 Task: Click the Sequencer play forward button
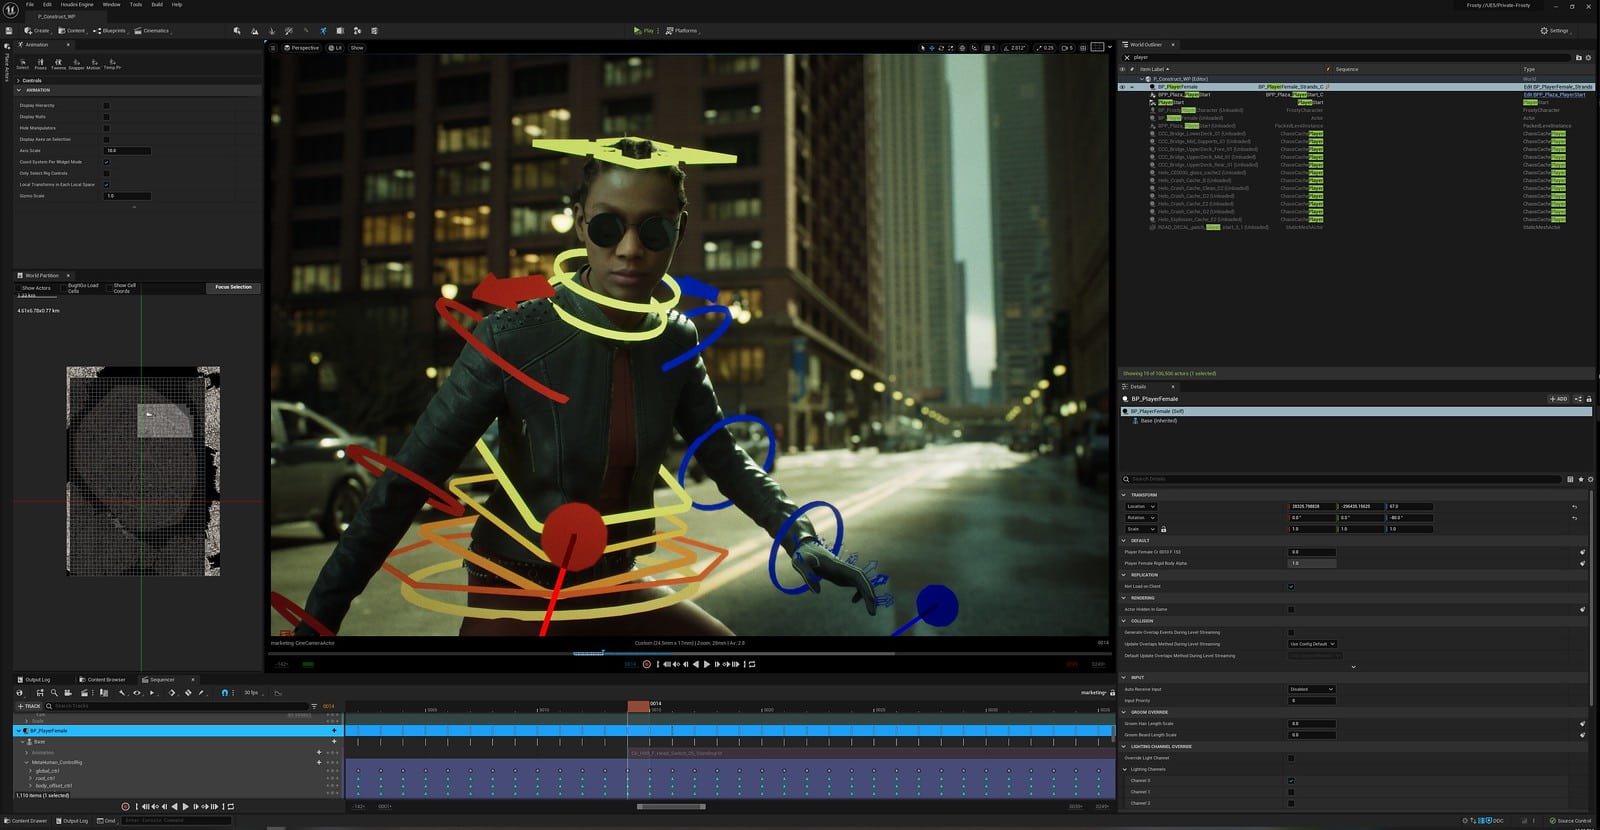click(x=185, y=806)
